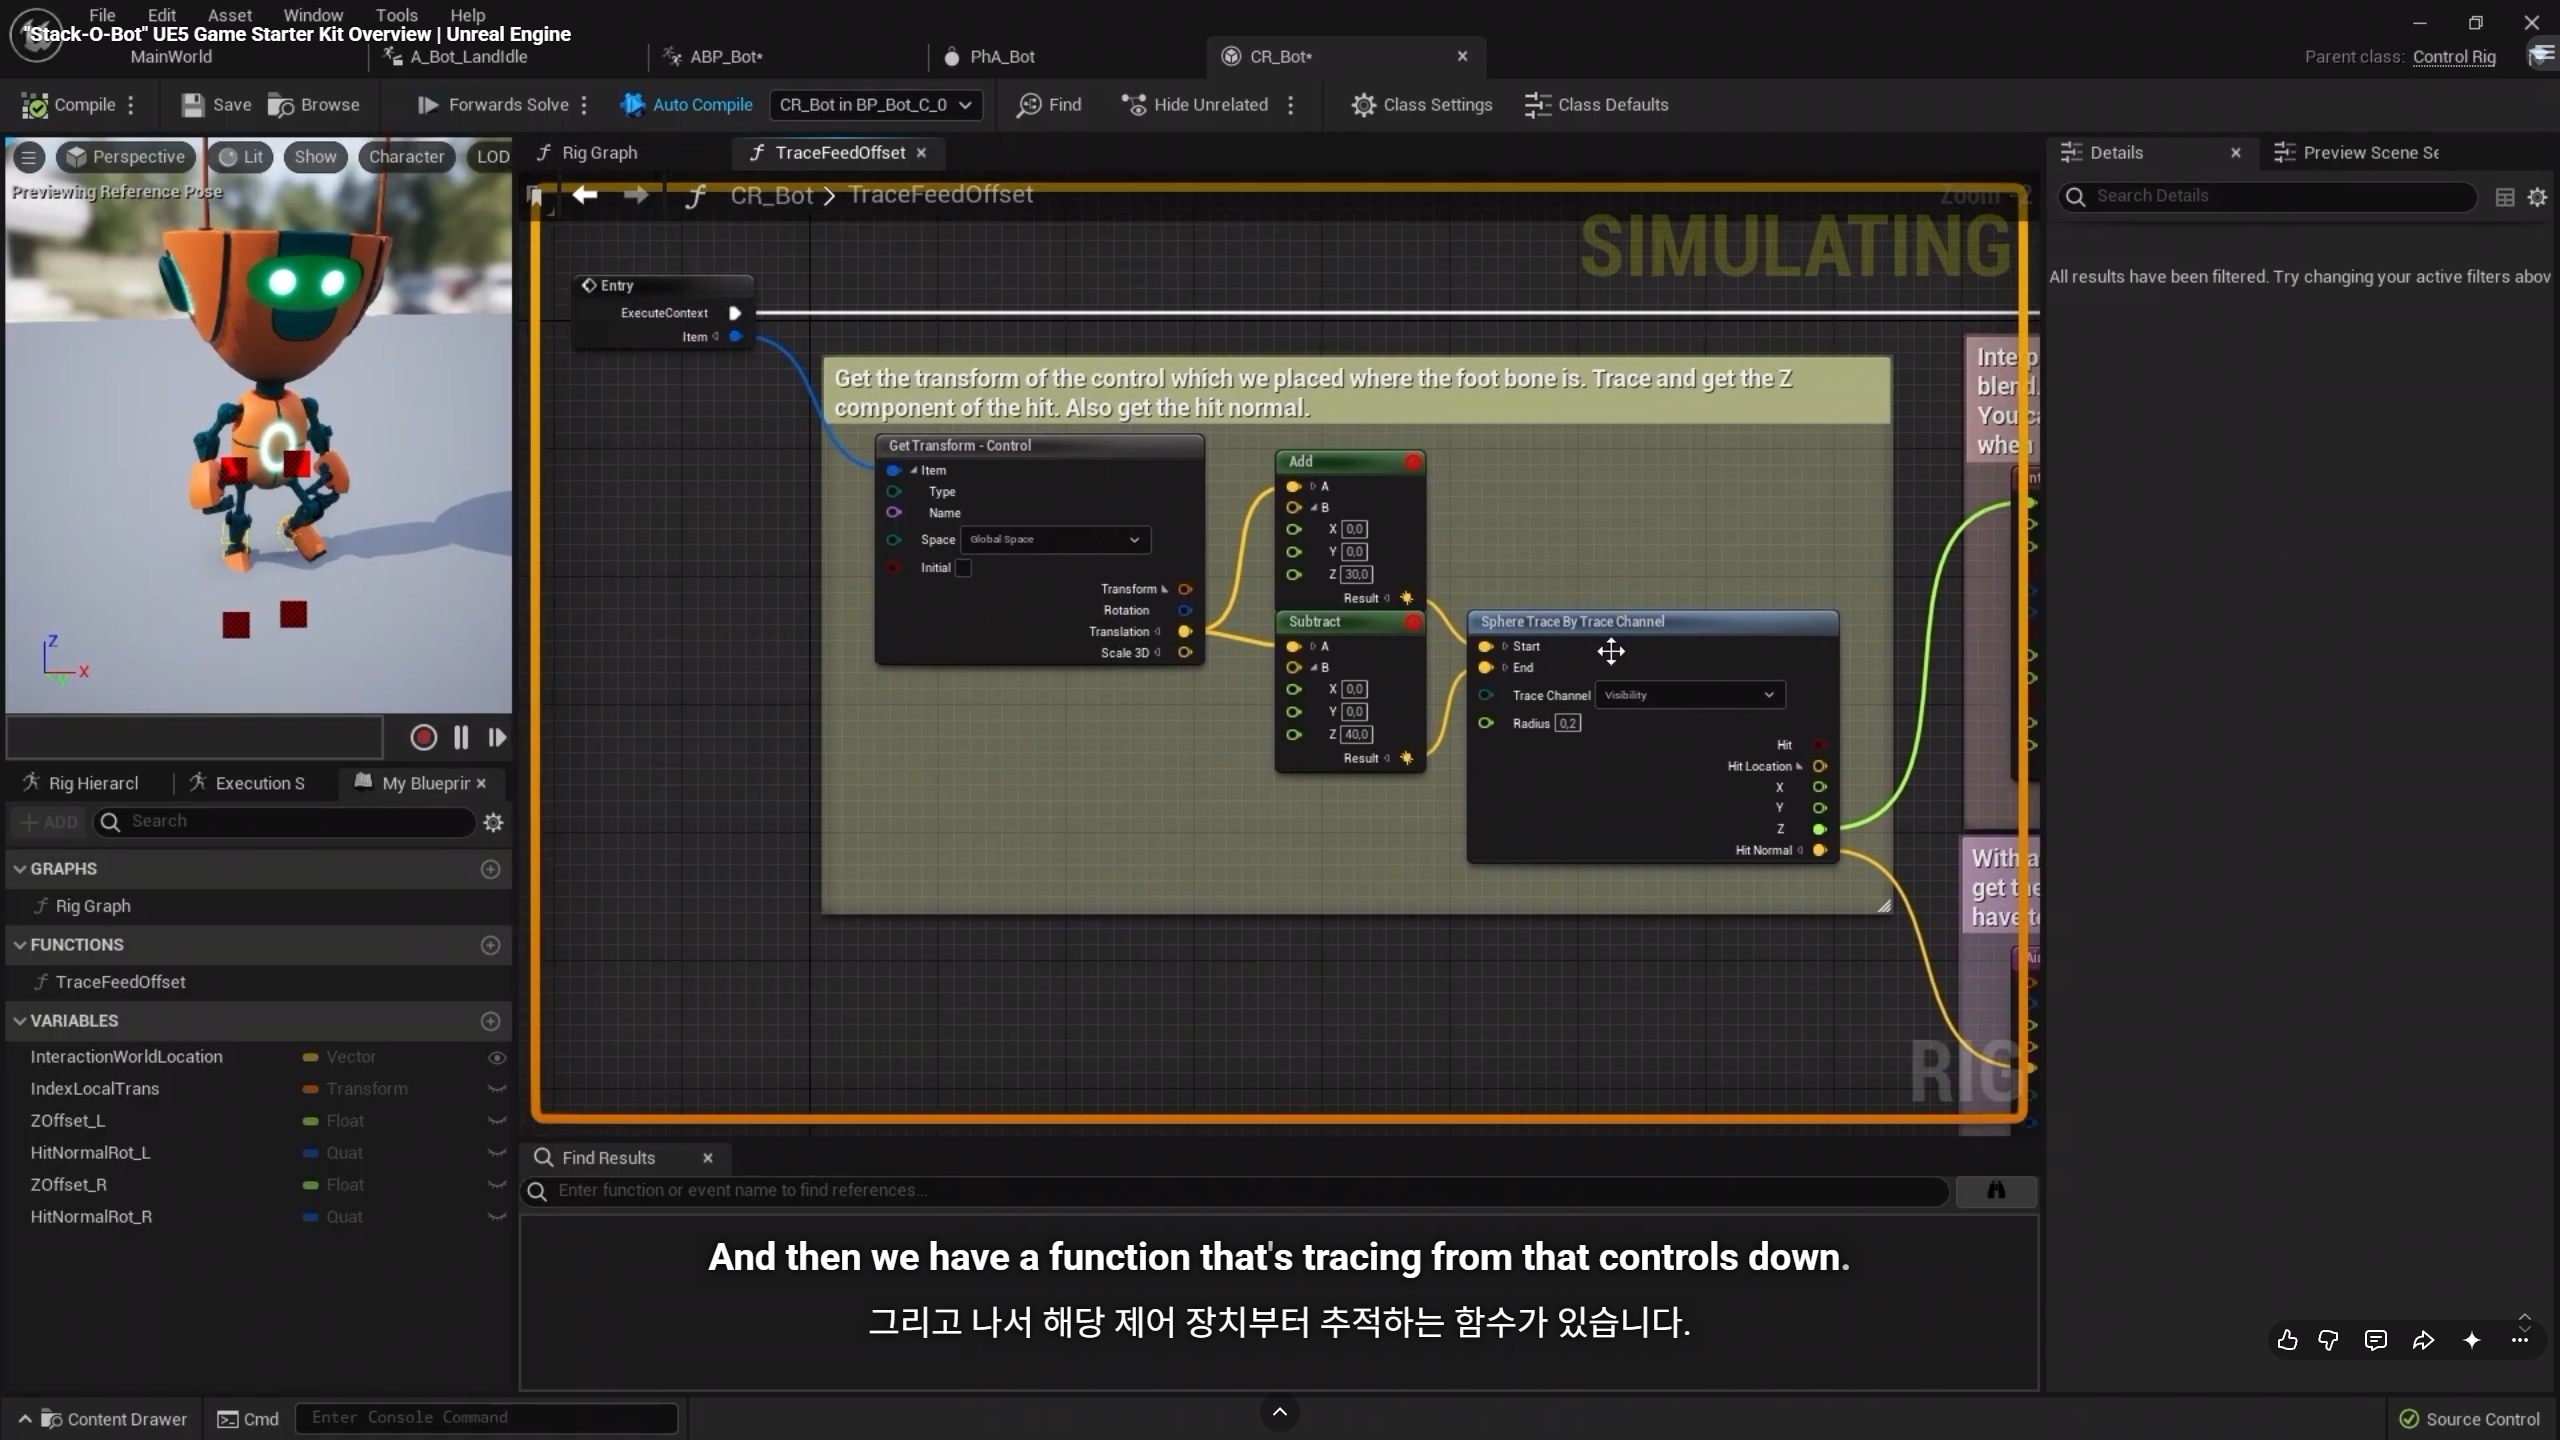Click My Blueprint search field
2560x1440 pixels.
tap(285, 821)
